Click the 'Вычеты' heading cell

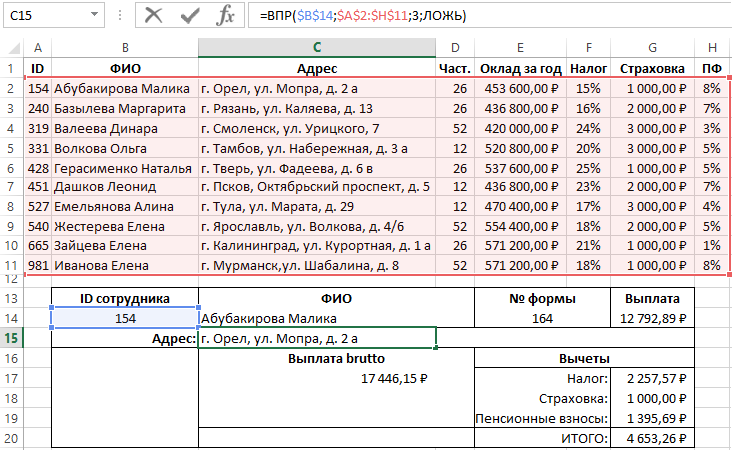(x=584, y=358)
